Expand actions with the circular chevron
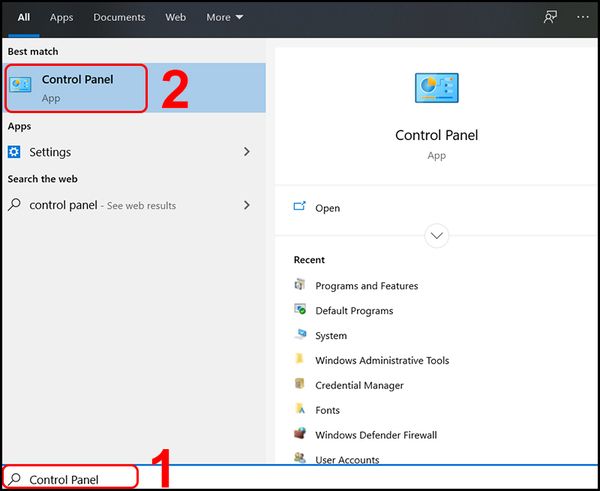 pos(436,236)
